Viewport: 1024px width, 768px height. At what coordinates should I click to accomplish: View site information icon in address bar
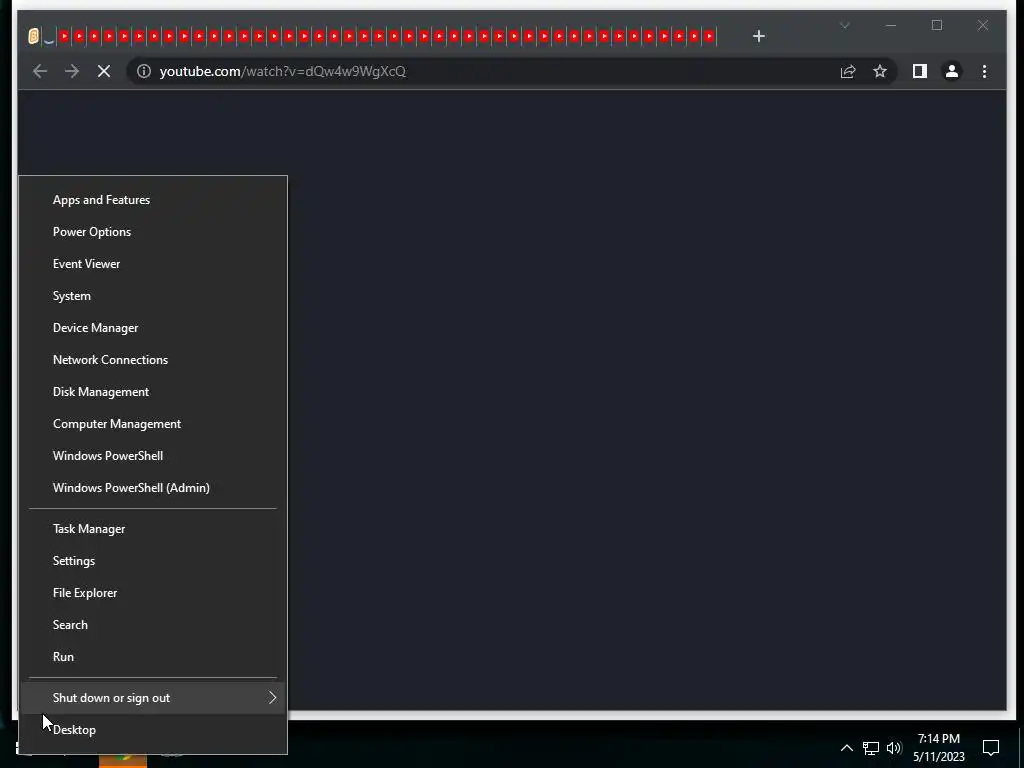144,71
